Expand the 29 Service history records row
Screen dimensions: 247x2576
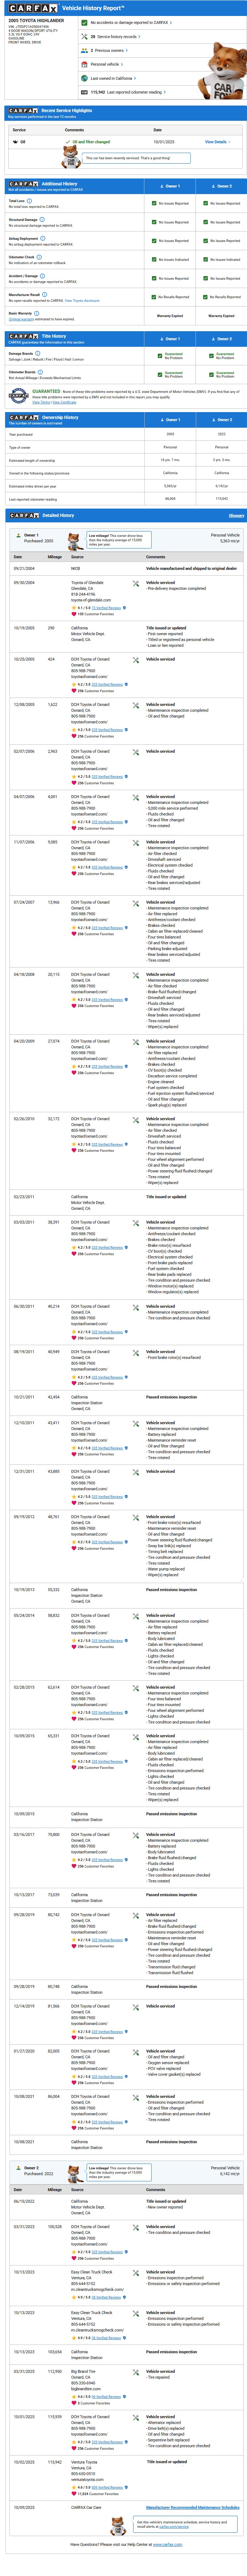(x=115, y=36)
